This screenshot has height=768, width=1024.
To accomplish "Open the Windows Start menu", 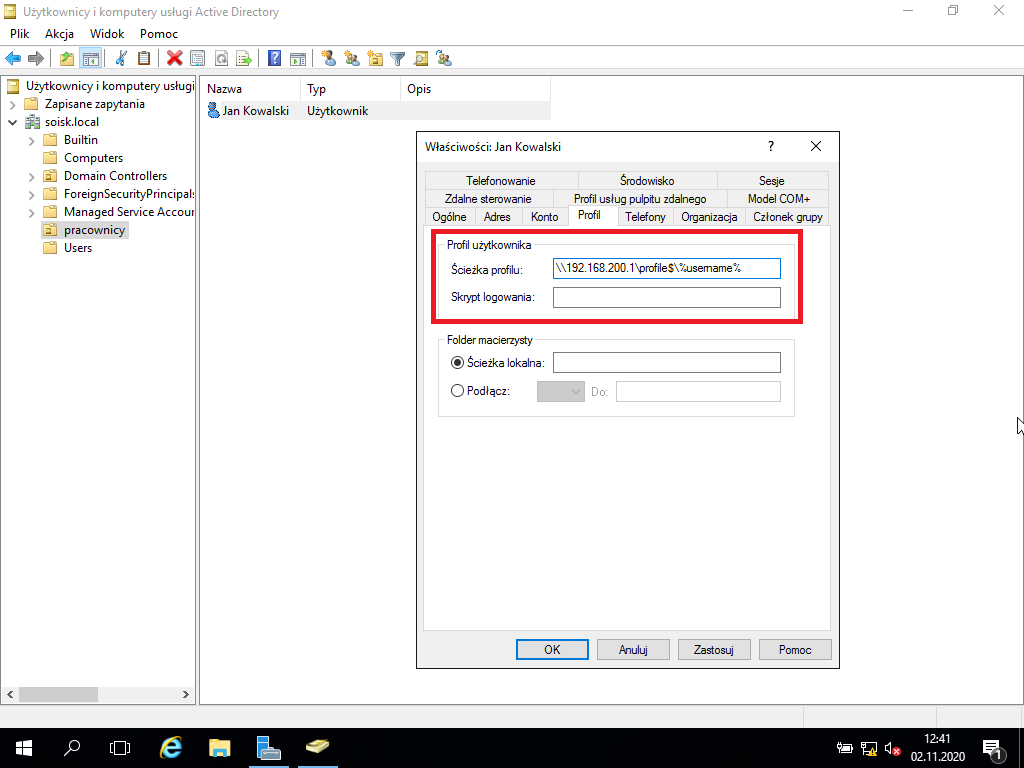I will tap(24, 747).
